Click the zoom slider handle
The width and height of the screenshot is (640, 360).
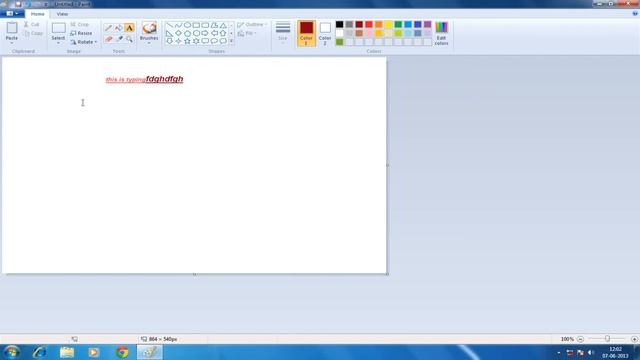607,339
